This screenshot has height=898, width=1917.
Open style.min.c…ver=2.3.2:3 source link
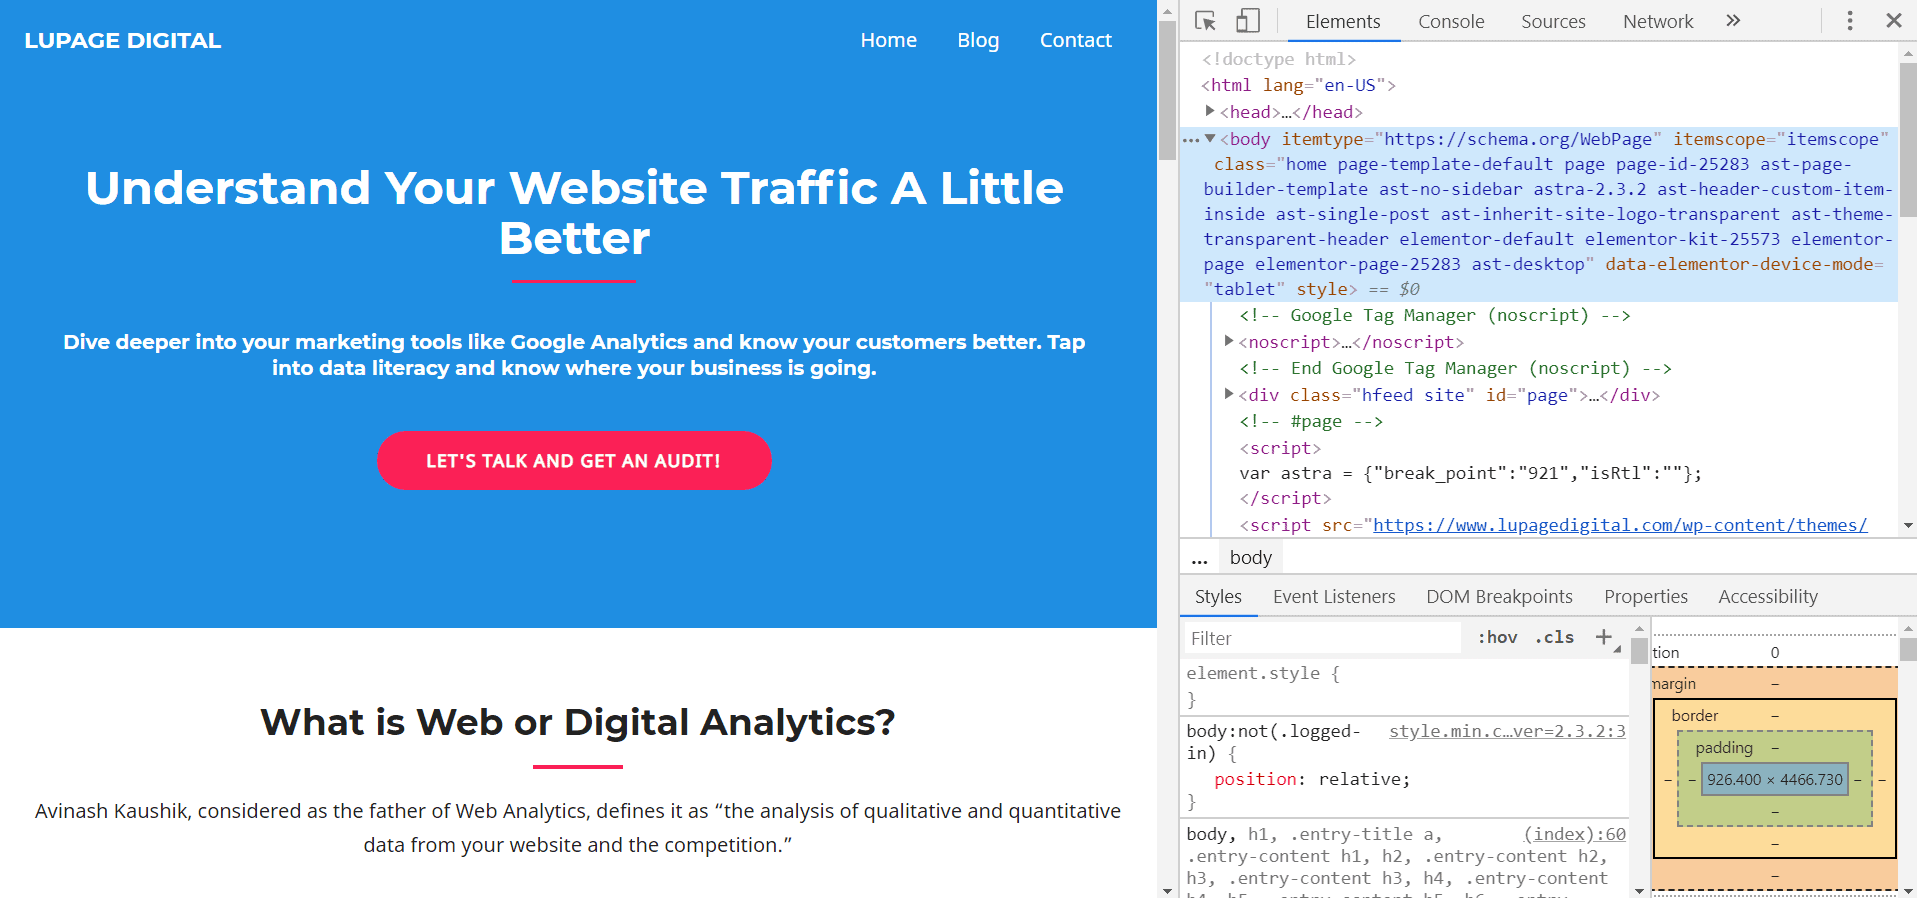click(x=1507, y=731)
